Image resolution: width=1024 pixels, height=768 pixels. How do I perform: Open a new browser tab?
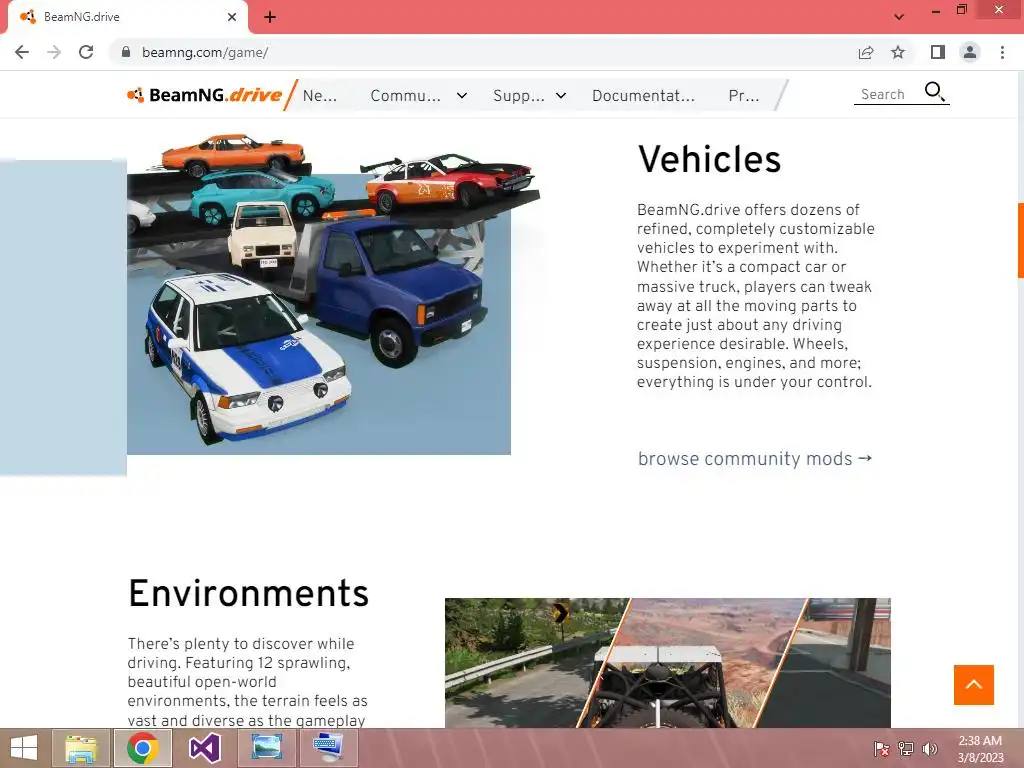(270, 17)
